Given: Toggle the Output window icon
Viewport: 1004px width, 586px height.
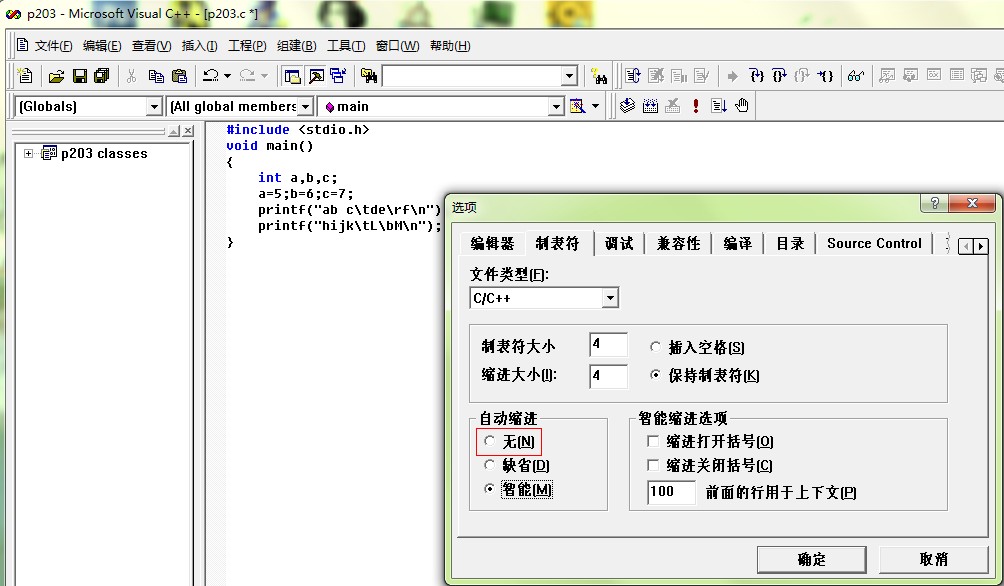Looking at the screenshot, I should pyautogui.click(x=316, y=76).
